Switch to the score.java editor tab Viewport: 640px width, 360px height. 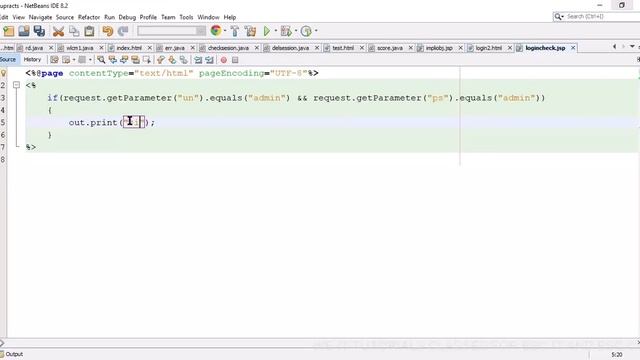(x=390, y=48)
